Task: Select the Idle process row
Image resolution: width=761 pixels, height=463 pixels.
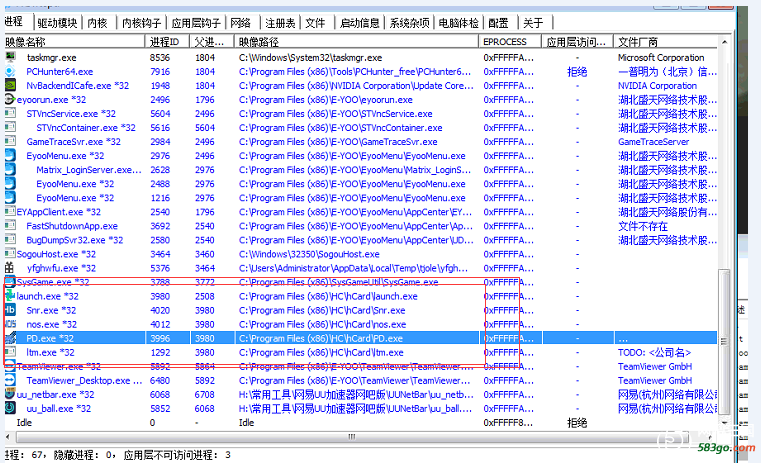Action: click(361, 423)
